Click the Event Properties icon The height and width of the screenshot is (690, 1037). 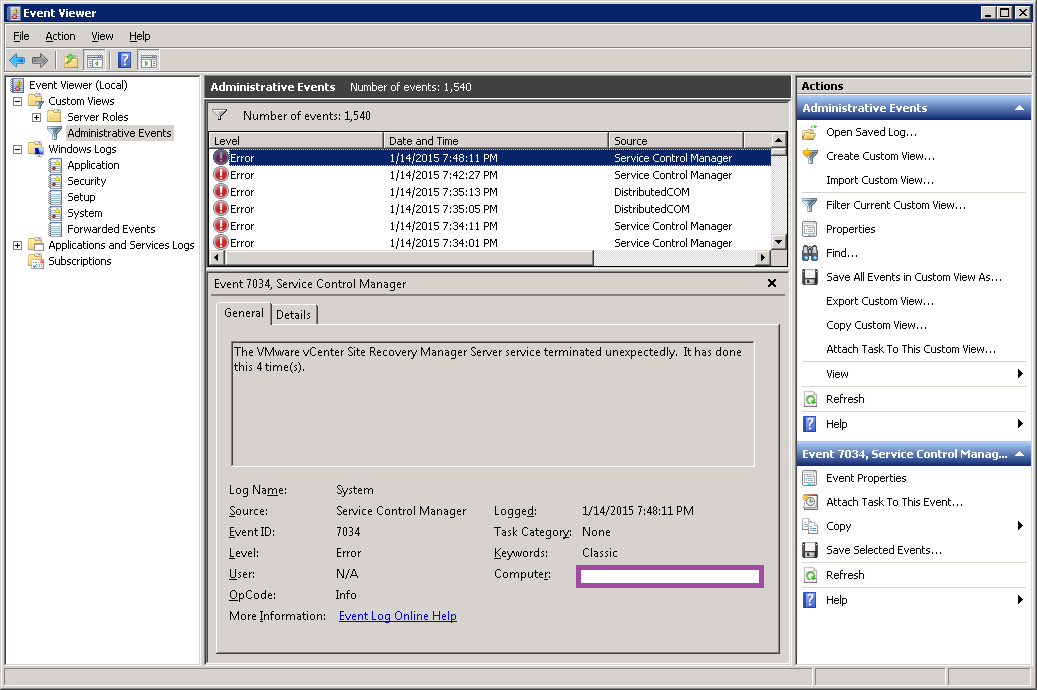pyautogui.click(x=810, y=478)
